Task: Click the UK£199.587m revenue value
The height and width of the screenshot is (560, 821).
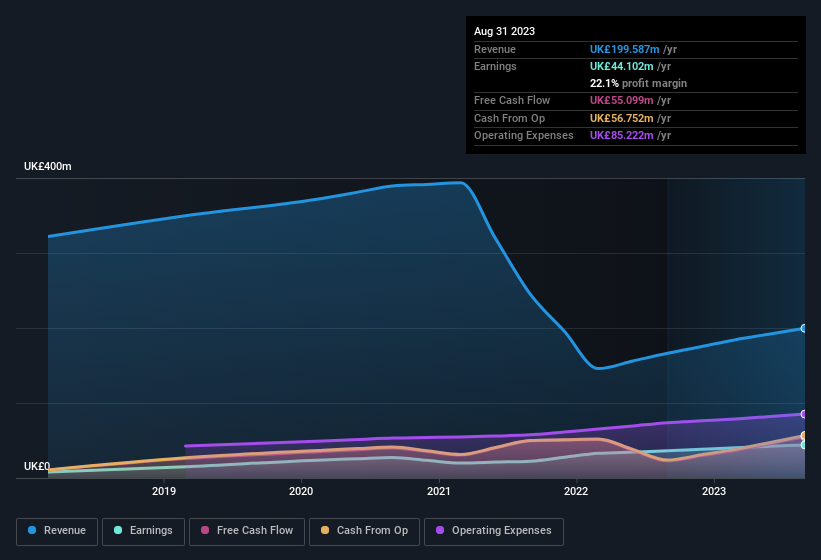Action: click(x=624, y=49)
